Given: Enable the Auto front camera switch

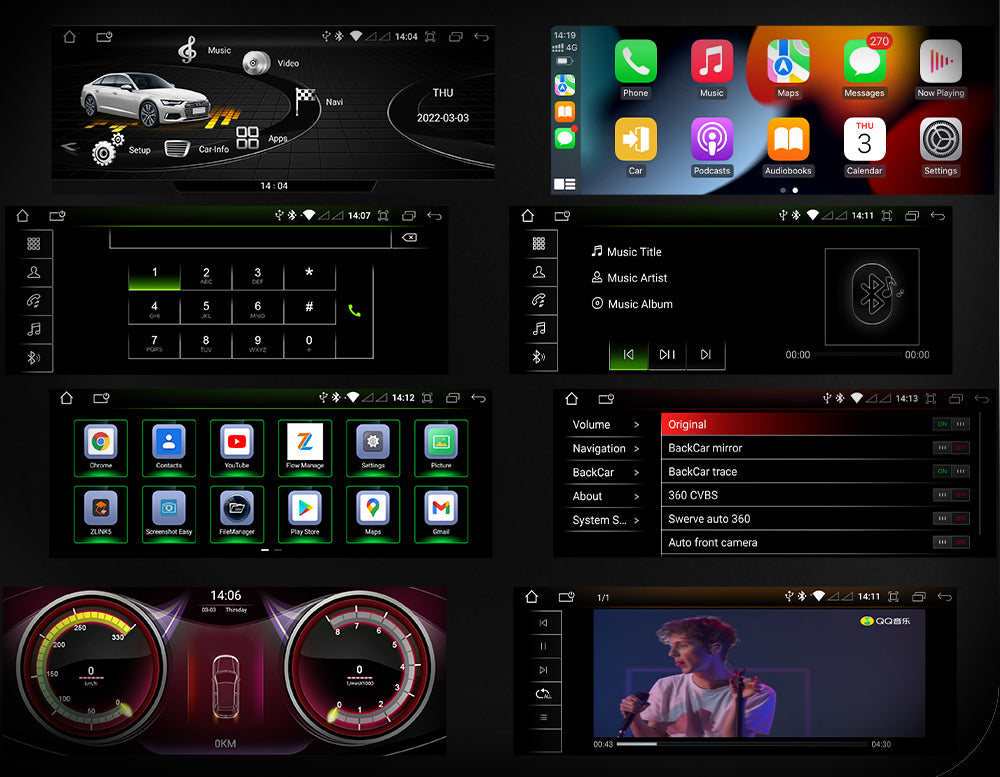Looking at the screenshot, I should point(951,542).
